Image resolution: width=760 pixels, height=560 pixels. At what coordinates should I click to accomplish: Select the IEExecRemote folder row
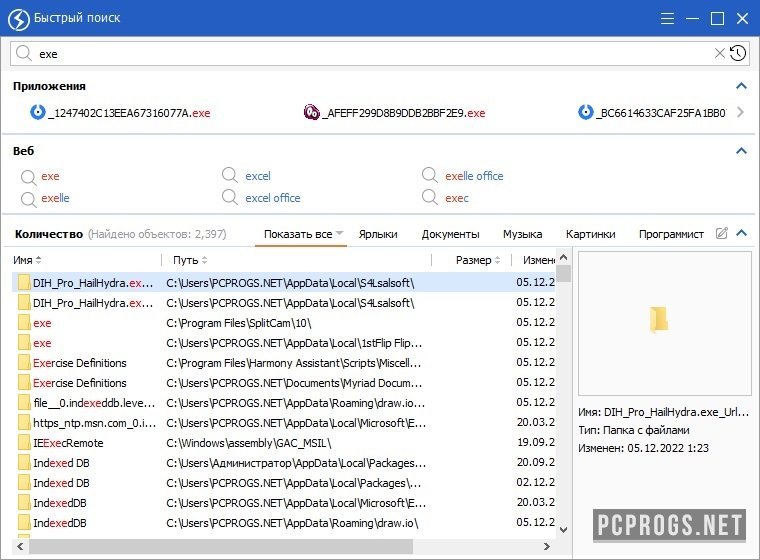(68, 443)
